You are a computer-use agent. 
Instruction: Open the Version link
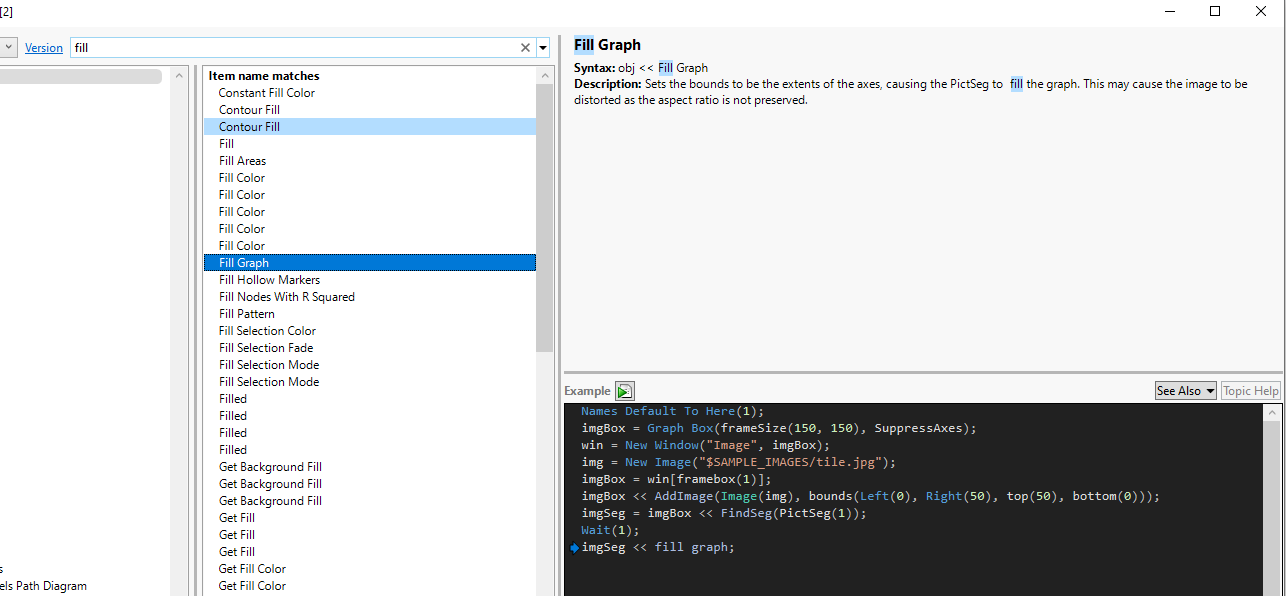pyautogui.click(x=44, y=47)
